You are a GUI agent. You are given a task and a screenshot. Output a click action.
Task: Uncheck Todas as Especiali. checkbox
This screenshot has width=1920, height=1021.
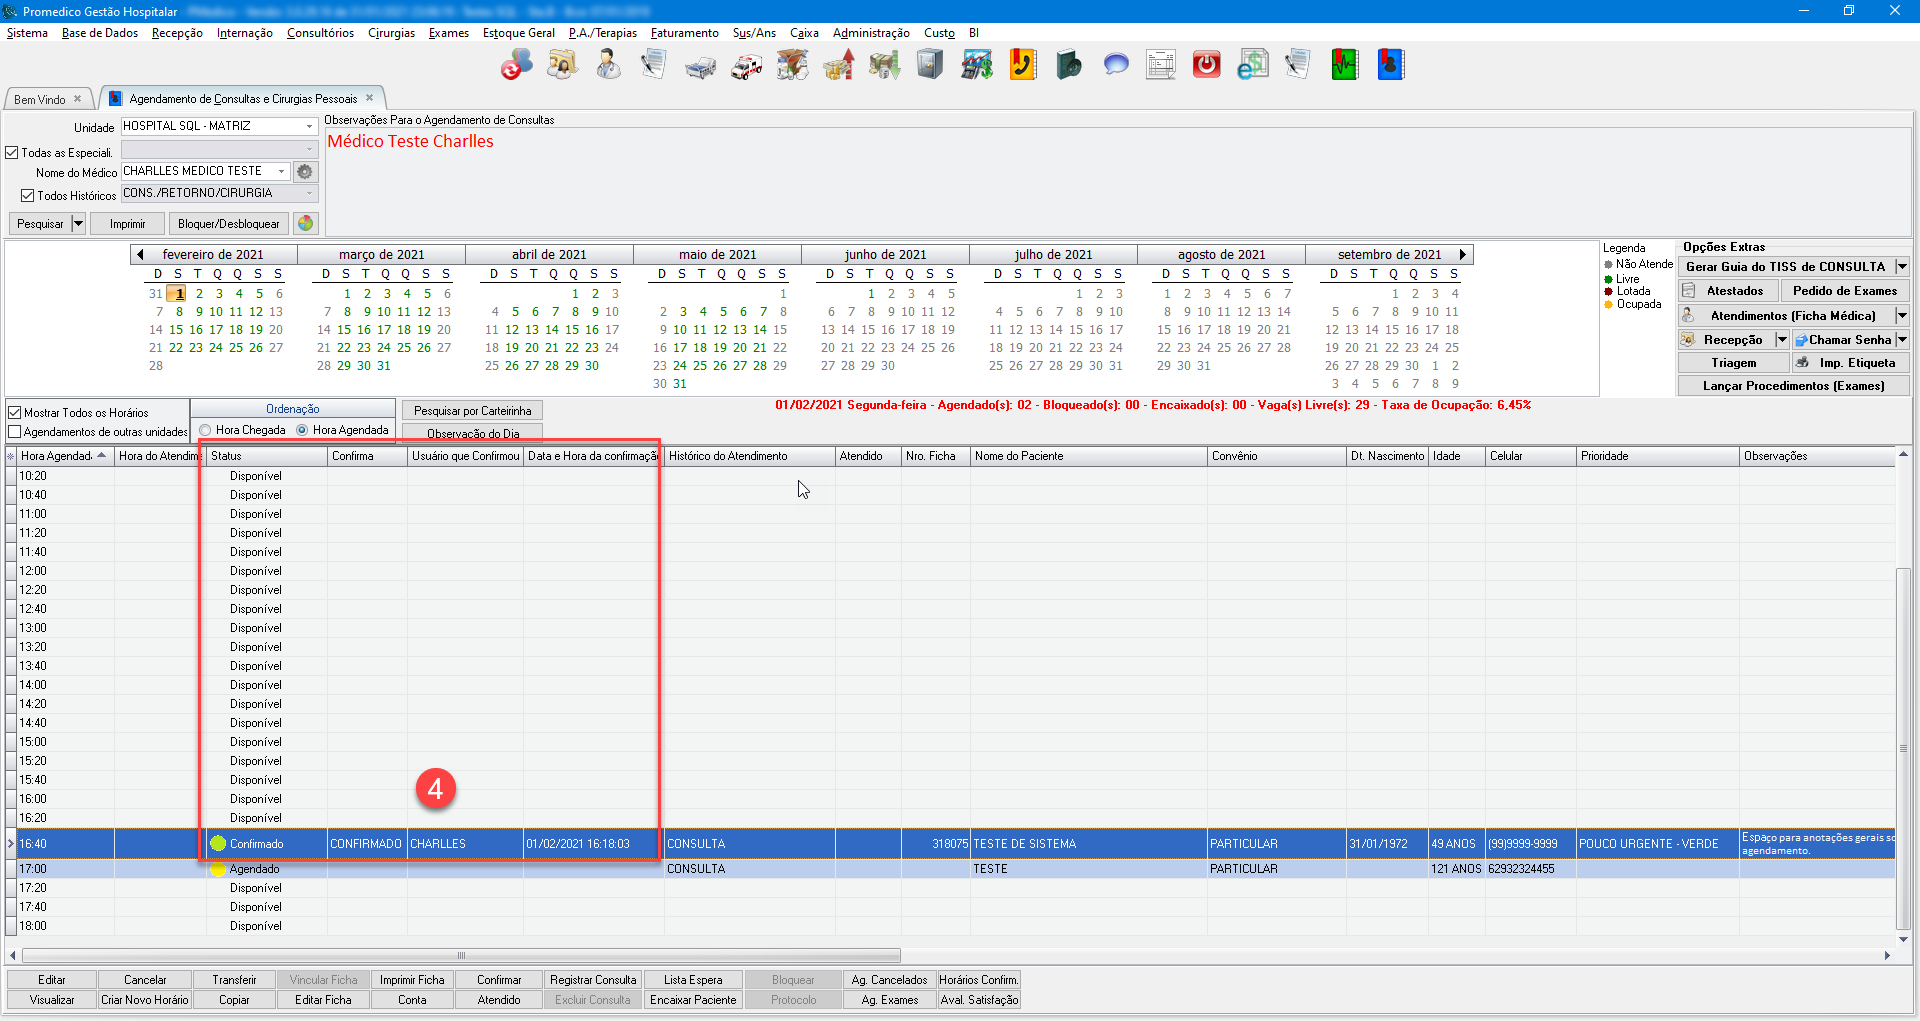coord(13,153)
